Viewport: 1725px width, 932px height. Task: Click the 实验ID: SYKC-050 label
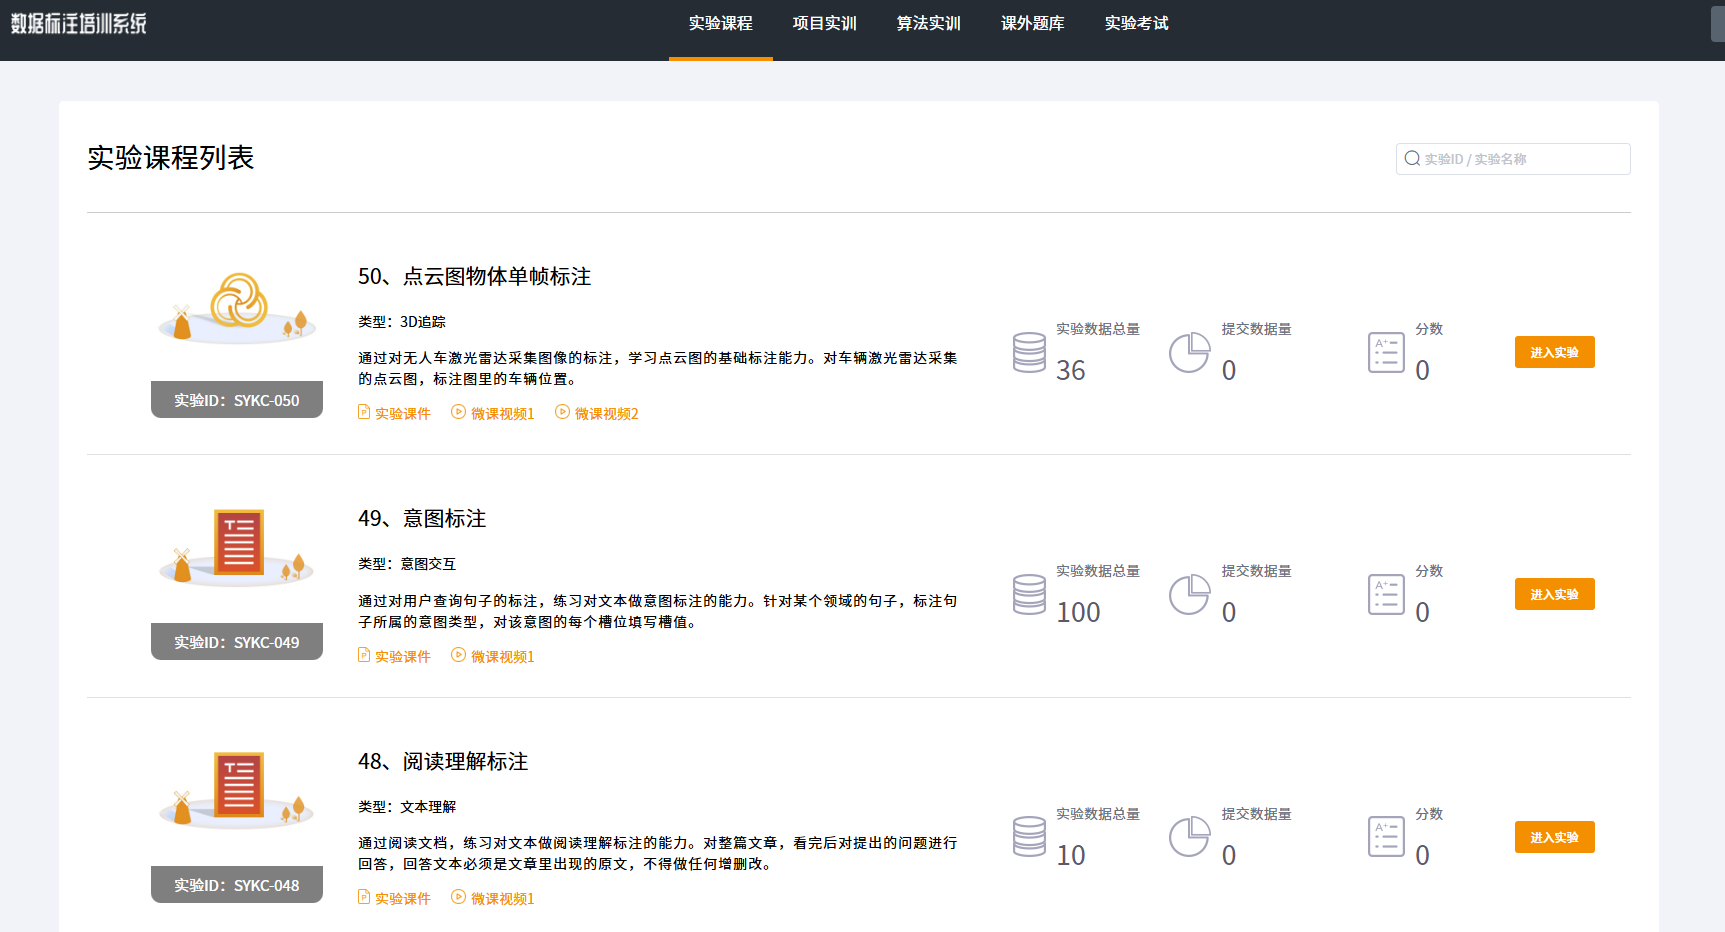coord(237,400)
